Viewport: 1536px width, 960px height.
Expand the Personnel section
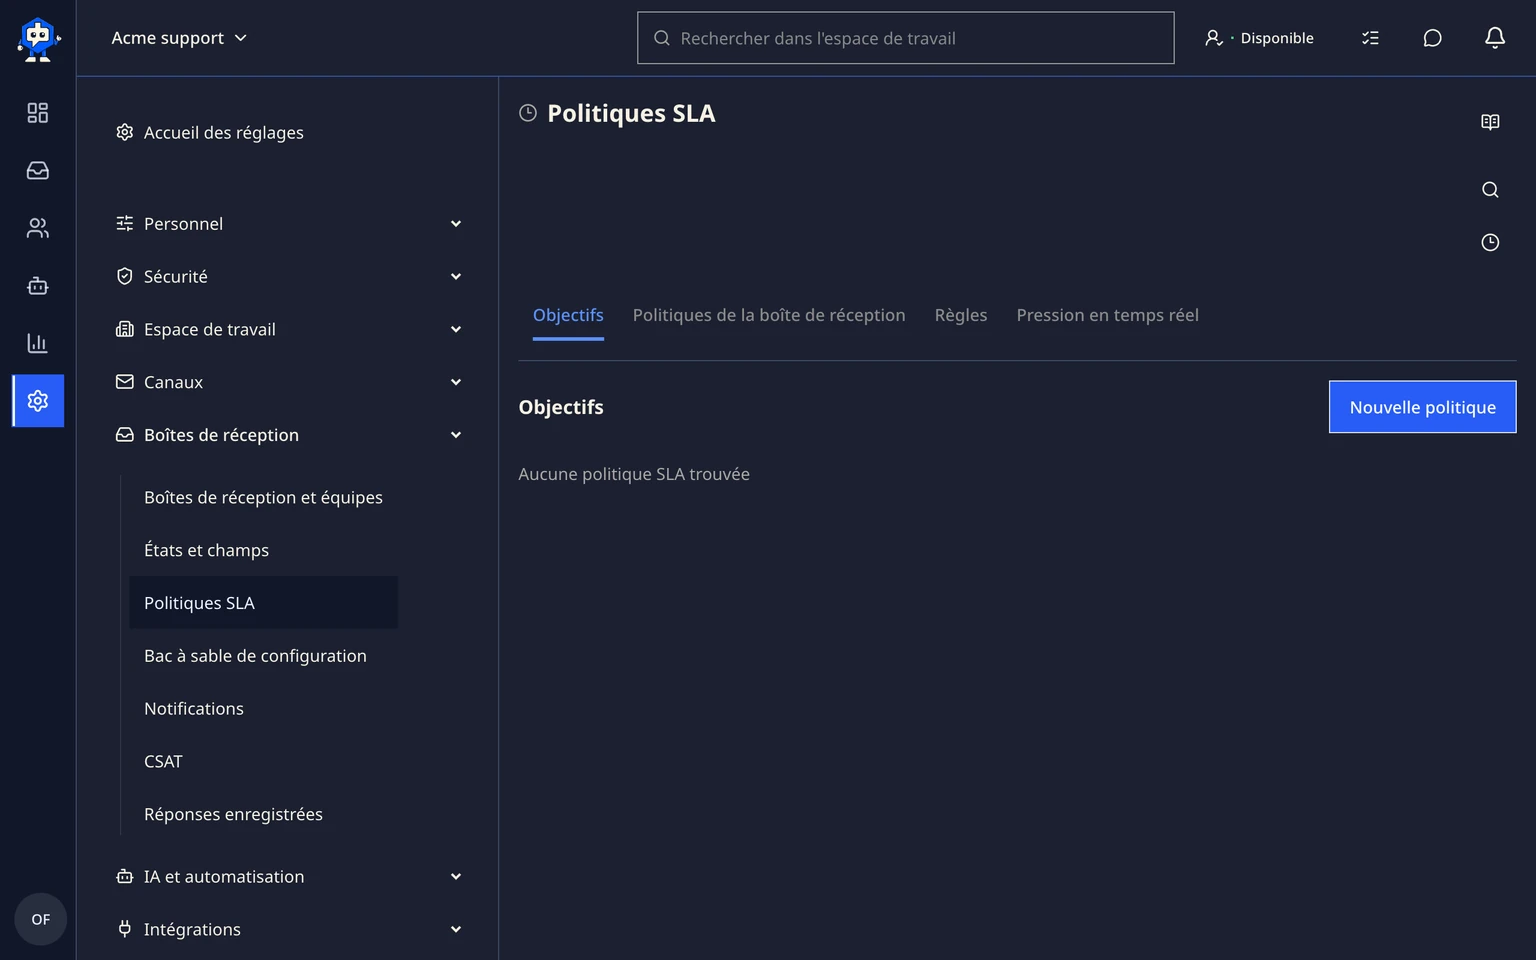click(289, 224)
